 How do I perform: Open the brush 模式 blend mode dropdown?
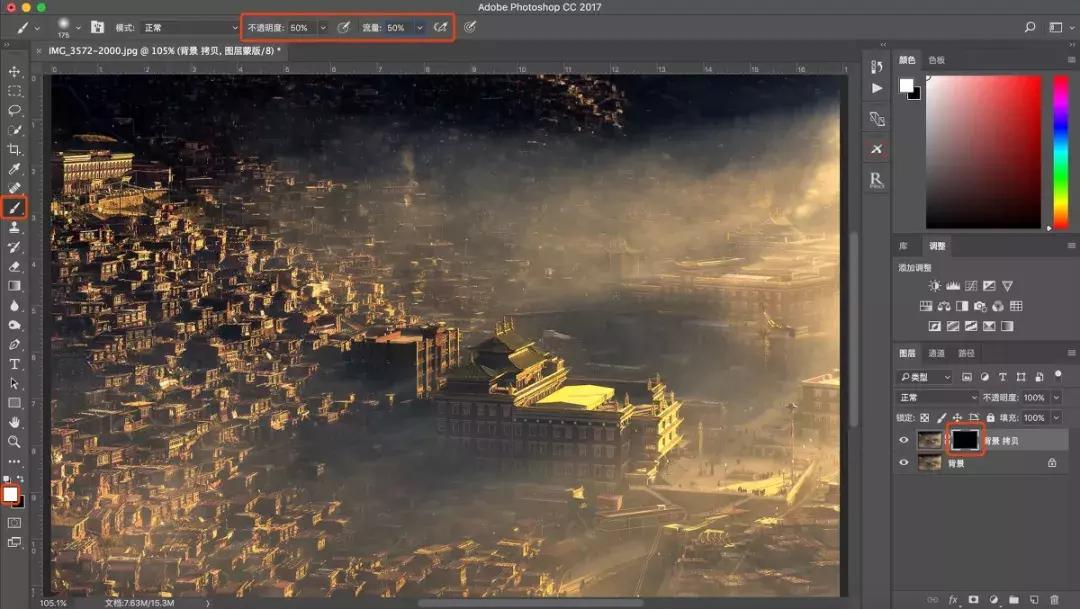[x=190, y=28]
